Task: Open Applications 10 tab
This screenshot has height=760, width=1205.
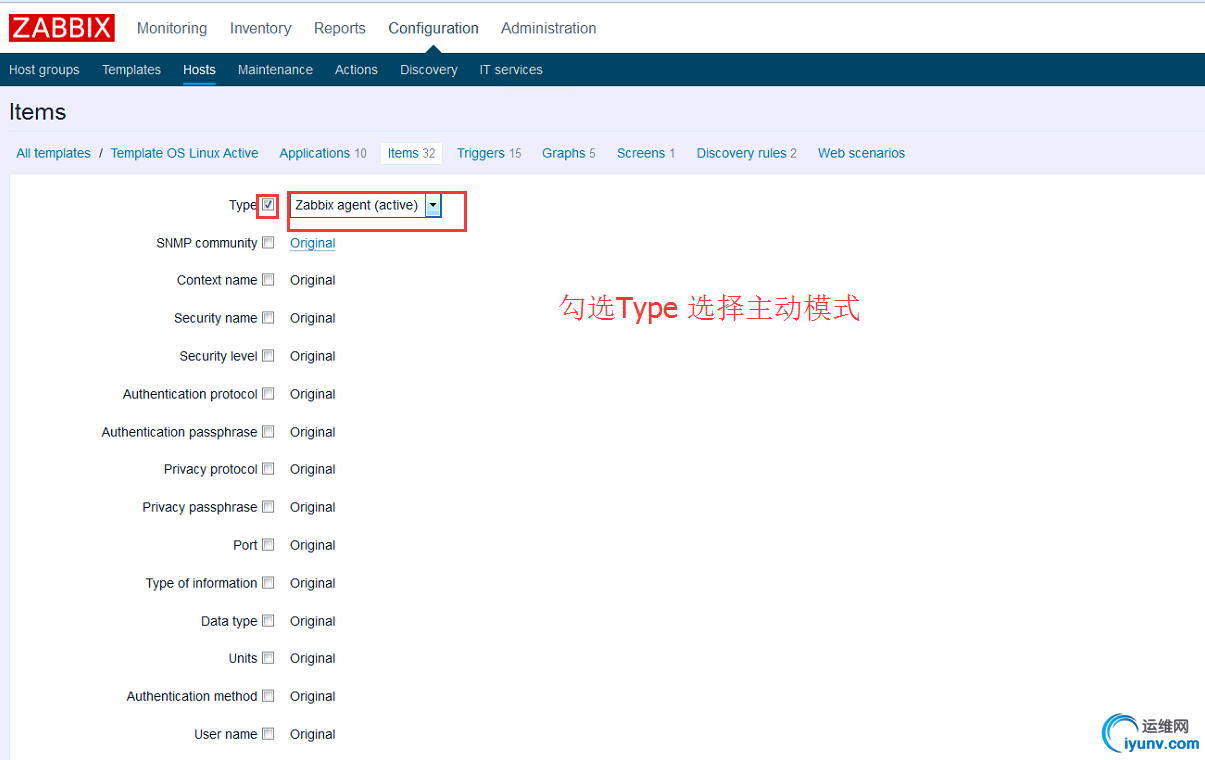Action: pyautogui.click(x=323, y=153)
